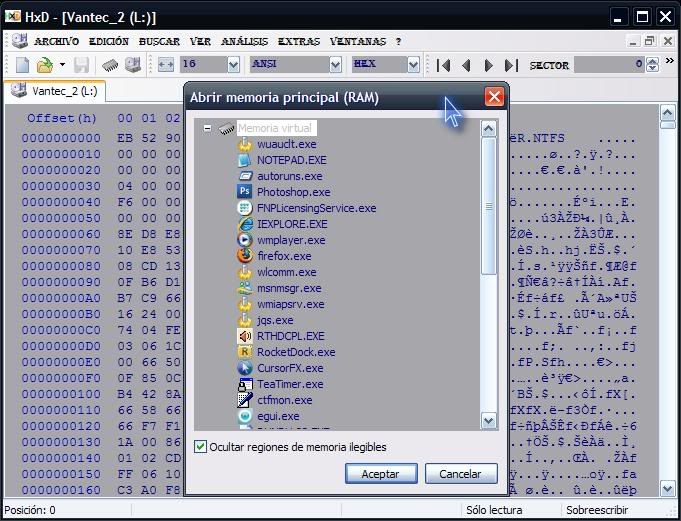Open the Extras menu

pyautogui.click(x=299, y=42)
